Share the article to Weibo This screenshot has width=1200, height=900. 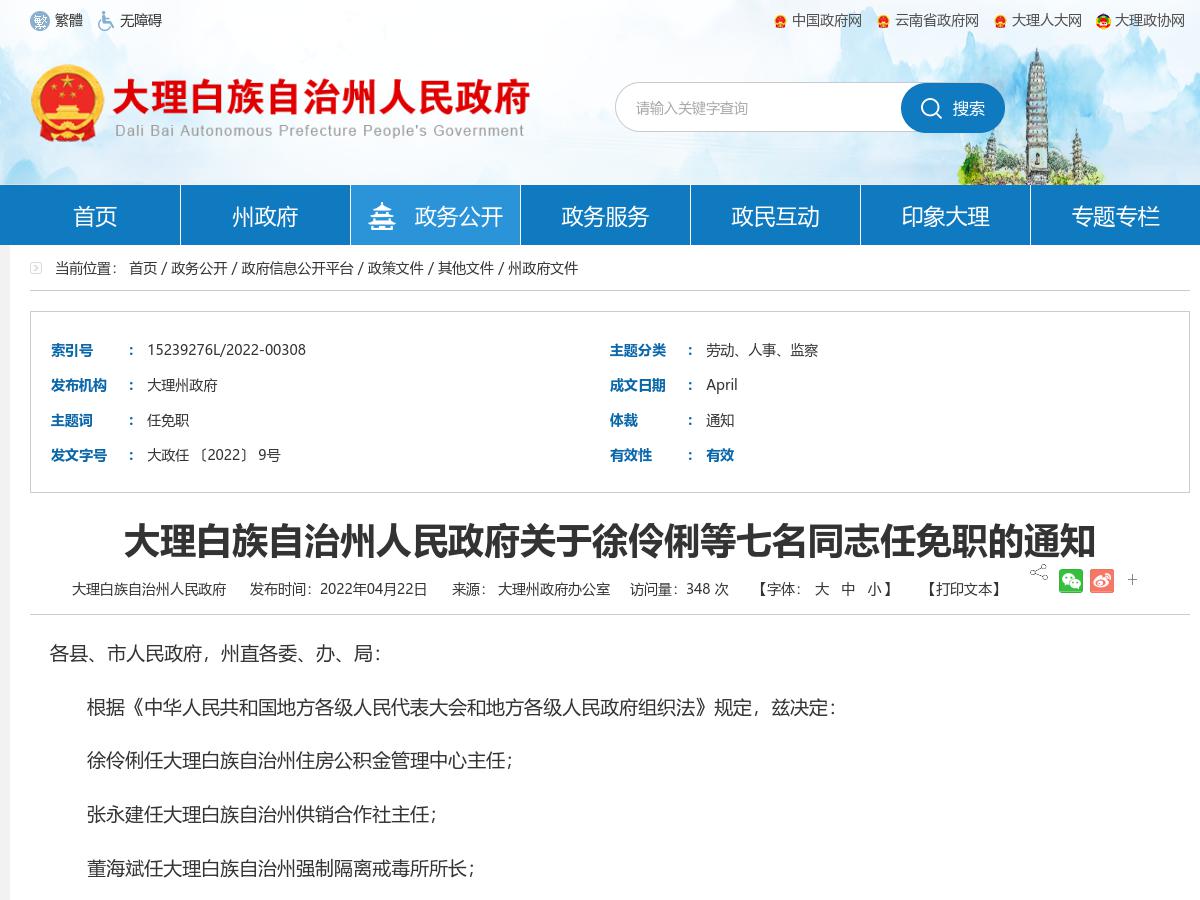point(1102,580)
